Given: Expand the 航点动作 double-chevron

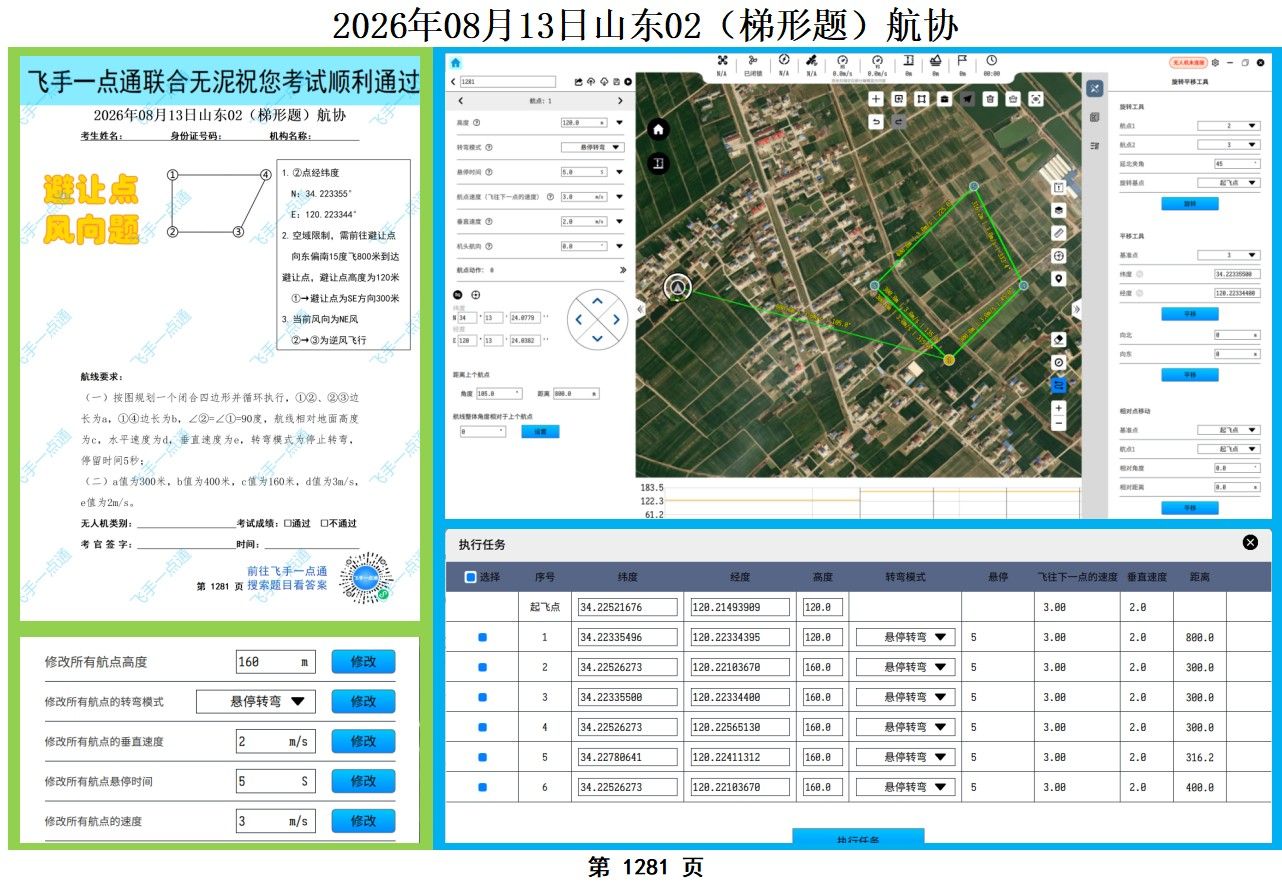Looking at the screenshot, I should (x=623, y=270).
